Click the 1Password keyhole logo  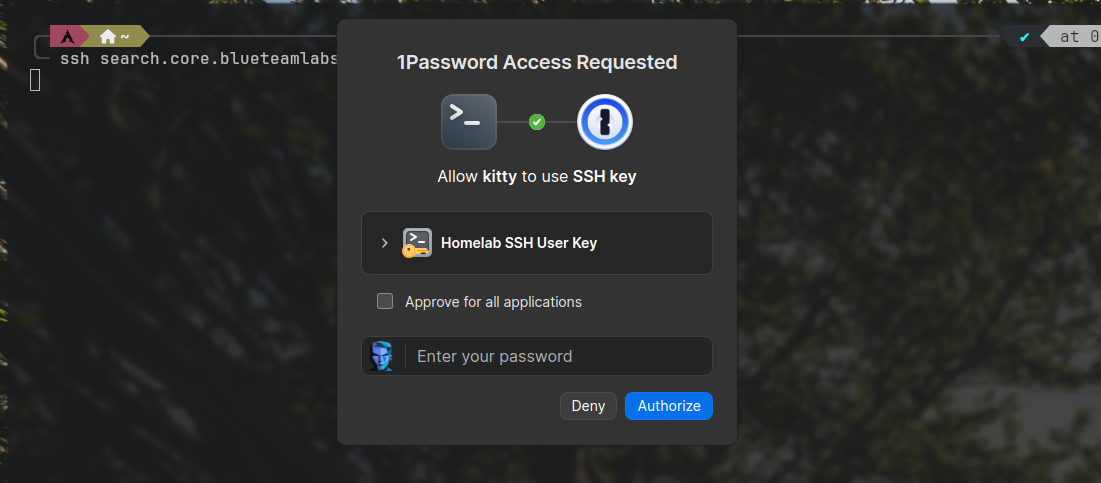coord(605,122)
